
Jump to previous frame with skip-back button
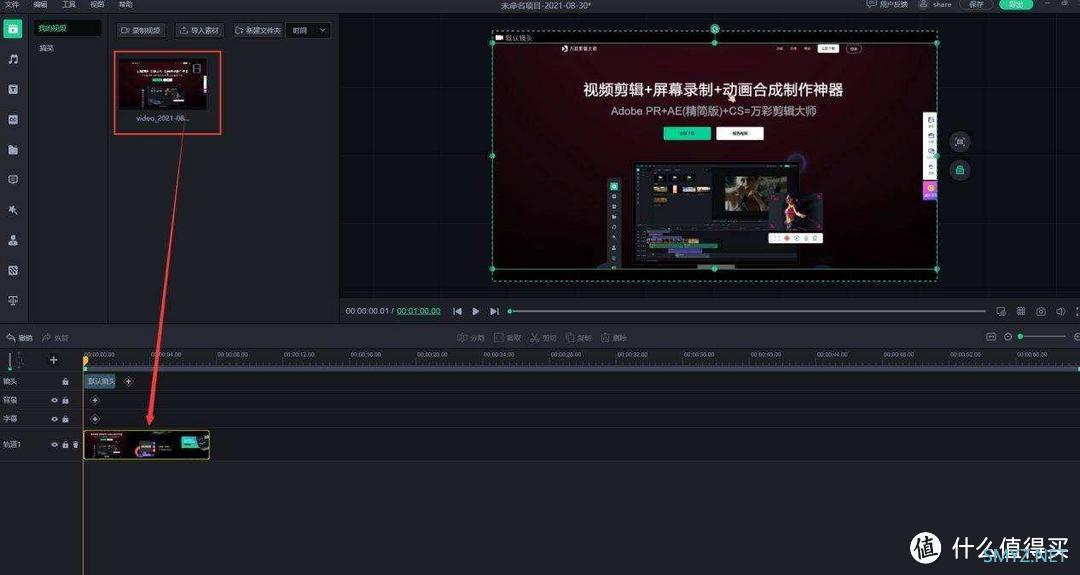[x=457, y=311]
